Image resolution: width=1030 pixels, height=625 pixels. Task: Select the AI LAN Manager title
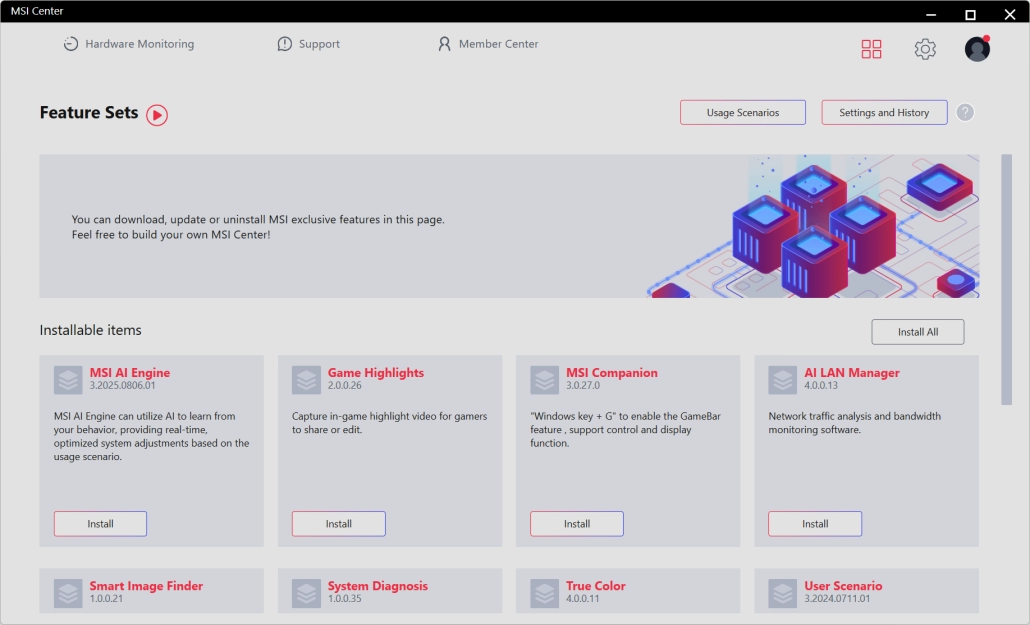(851, 373)
